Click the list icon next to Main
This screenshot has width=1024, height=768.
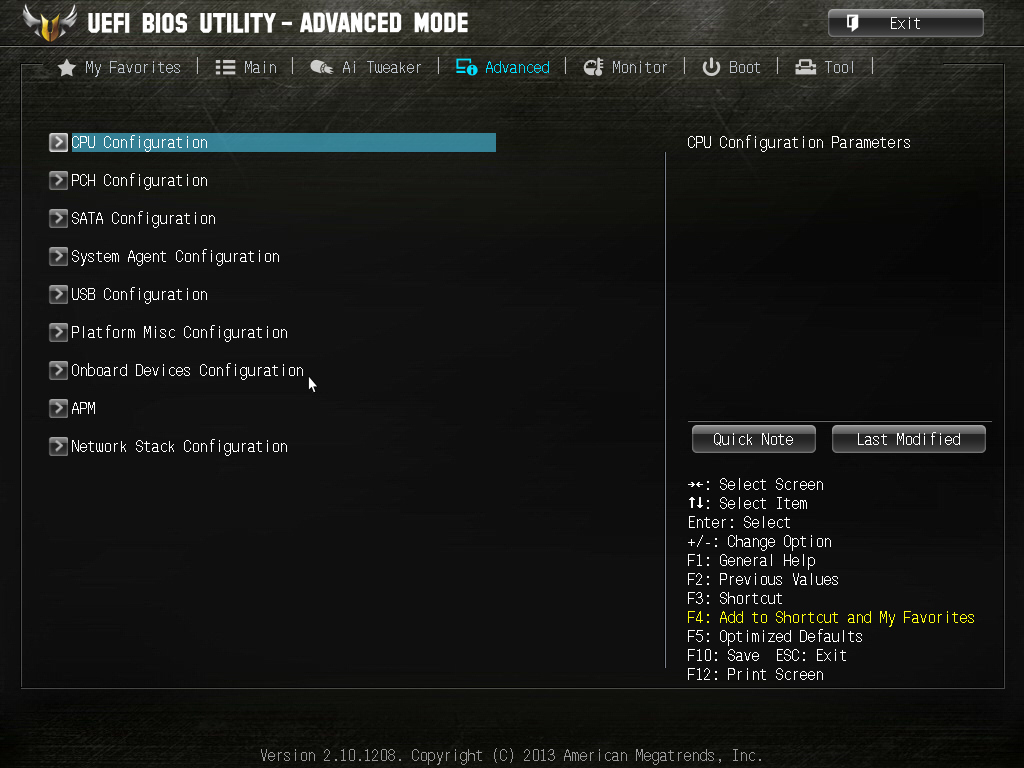point(225,67)
